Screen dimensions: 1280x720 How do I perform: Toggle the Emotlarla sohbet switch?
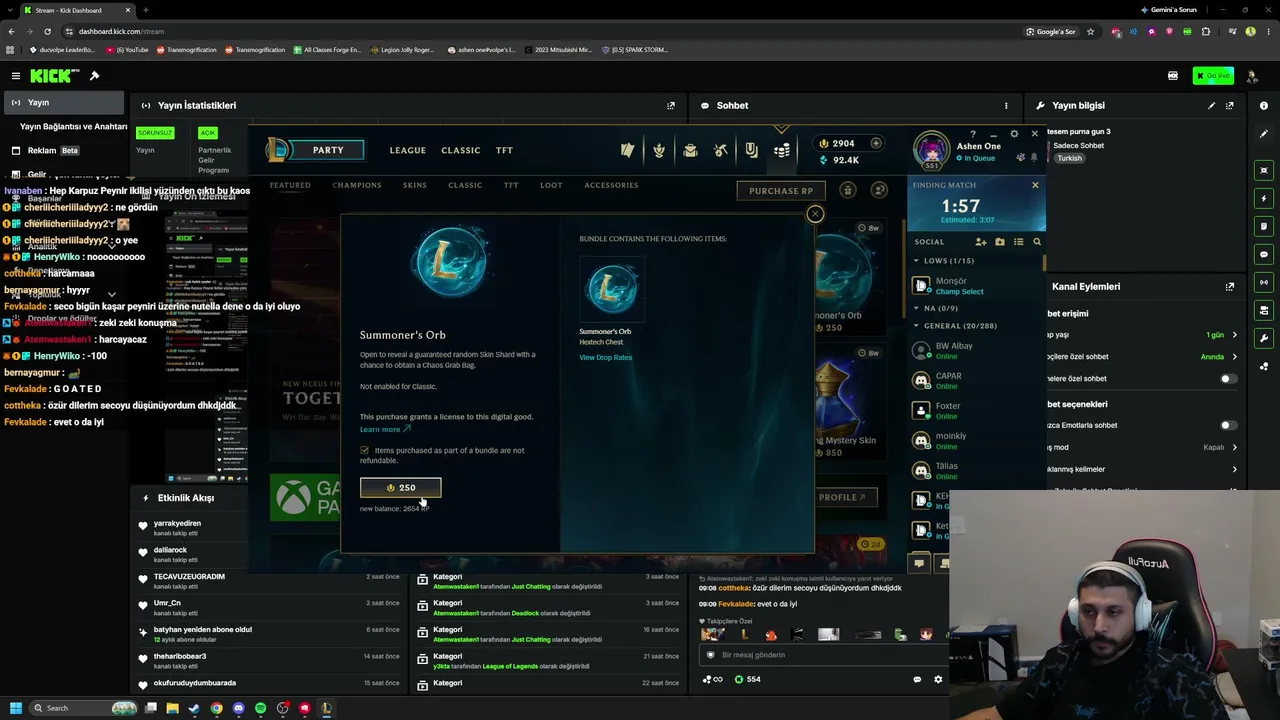pos(1229,425)
